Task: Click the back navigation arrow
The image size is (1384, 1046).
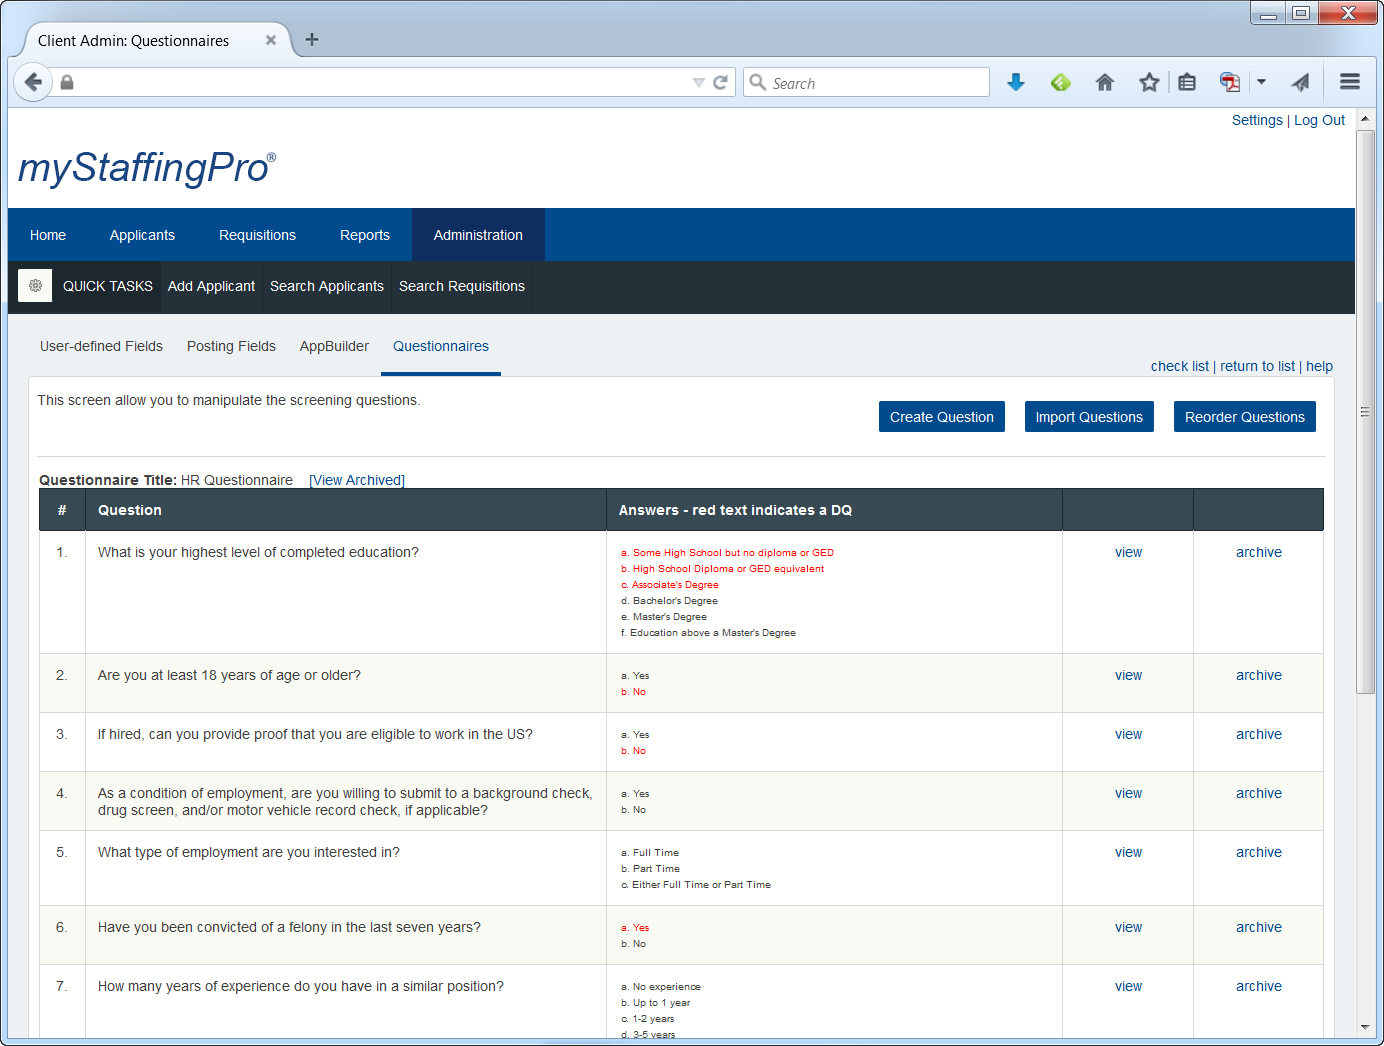Action: click(33, 82)
